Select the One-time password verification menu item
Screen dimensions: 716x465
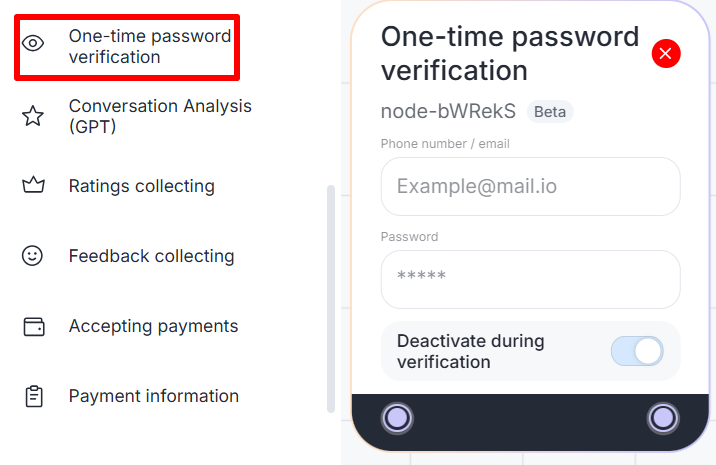click(x=150, y=47)
